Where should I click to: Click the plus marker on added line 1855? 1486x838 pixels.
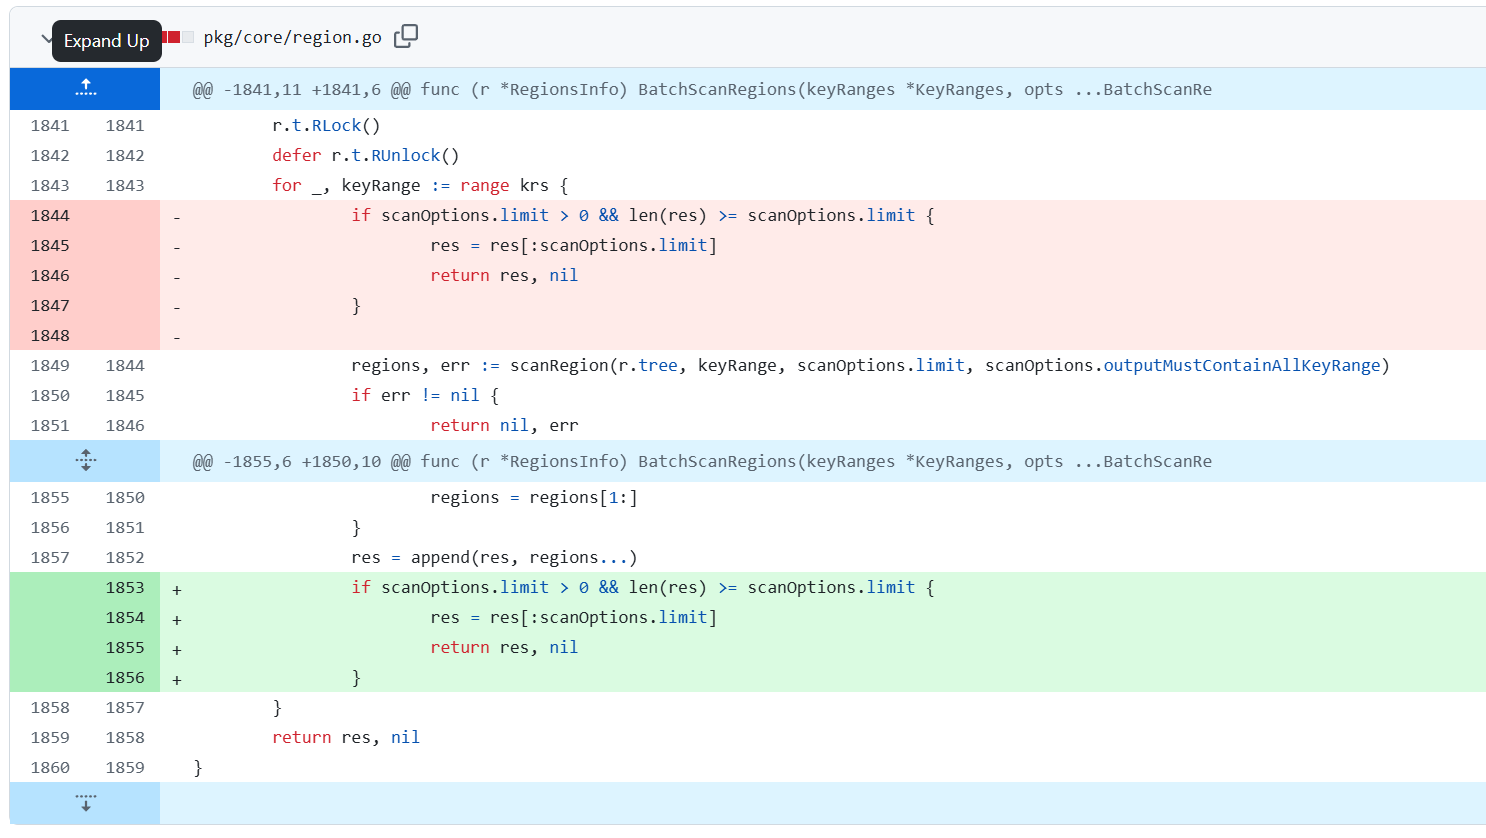tap(177, 649)
